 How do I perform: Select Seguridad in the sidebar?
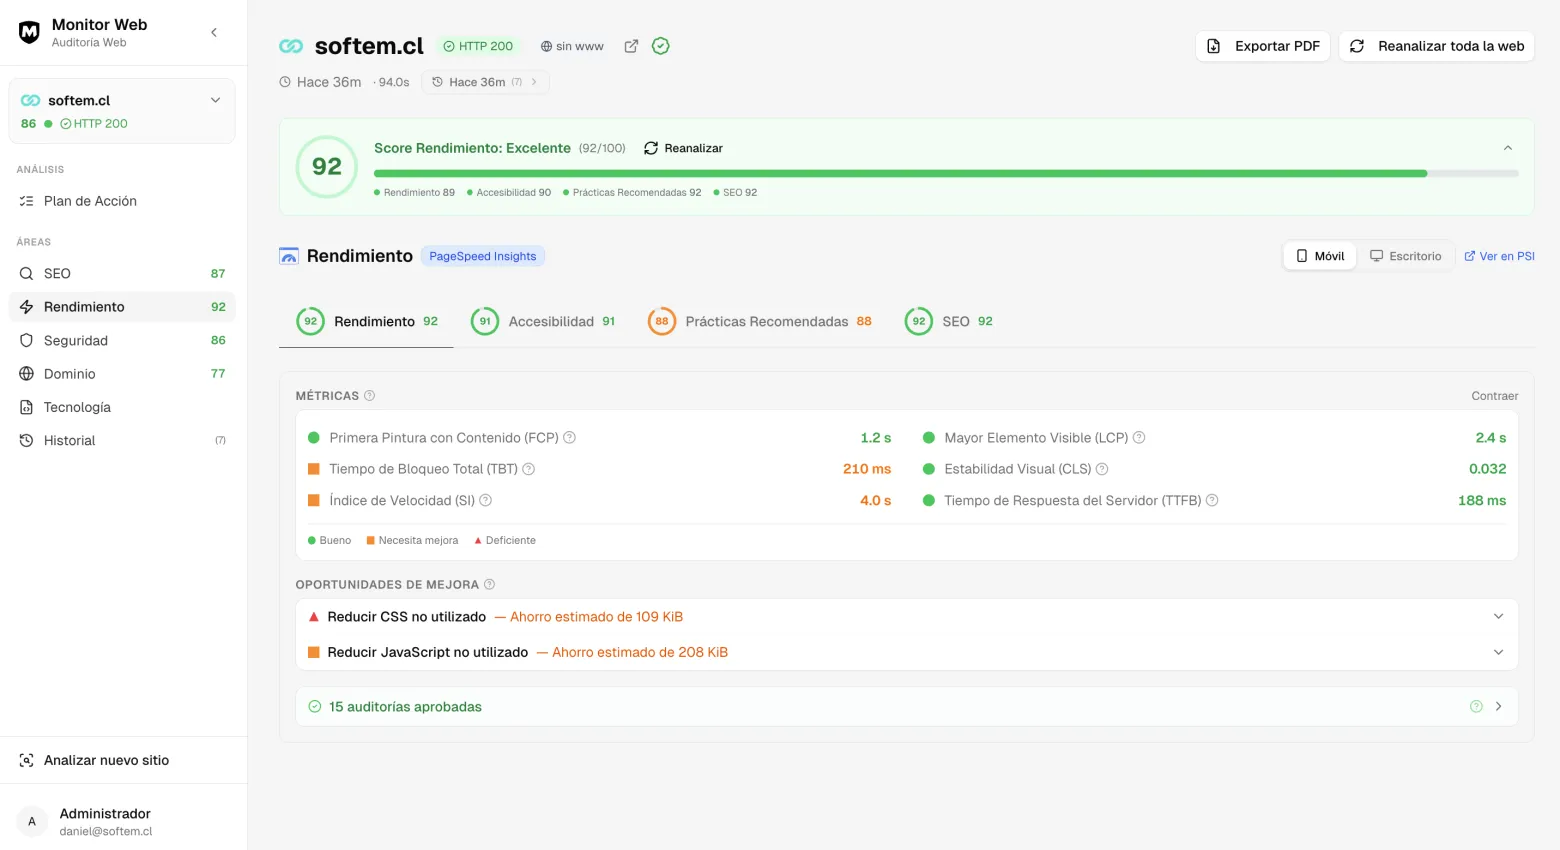click(76, 340)
